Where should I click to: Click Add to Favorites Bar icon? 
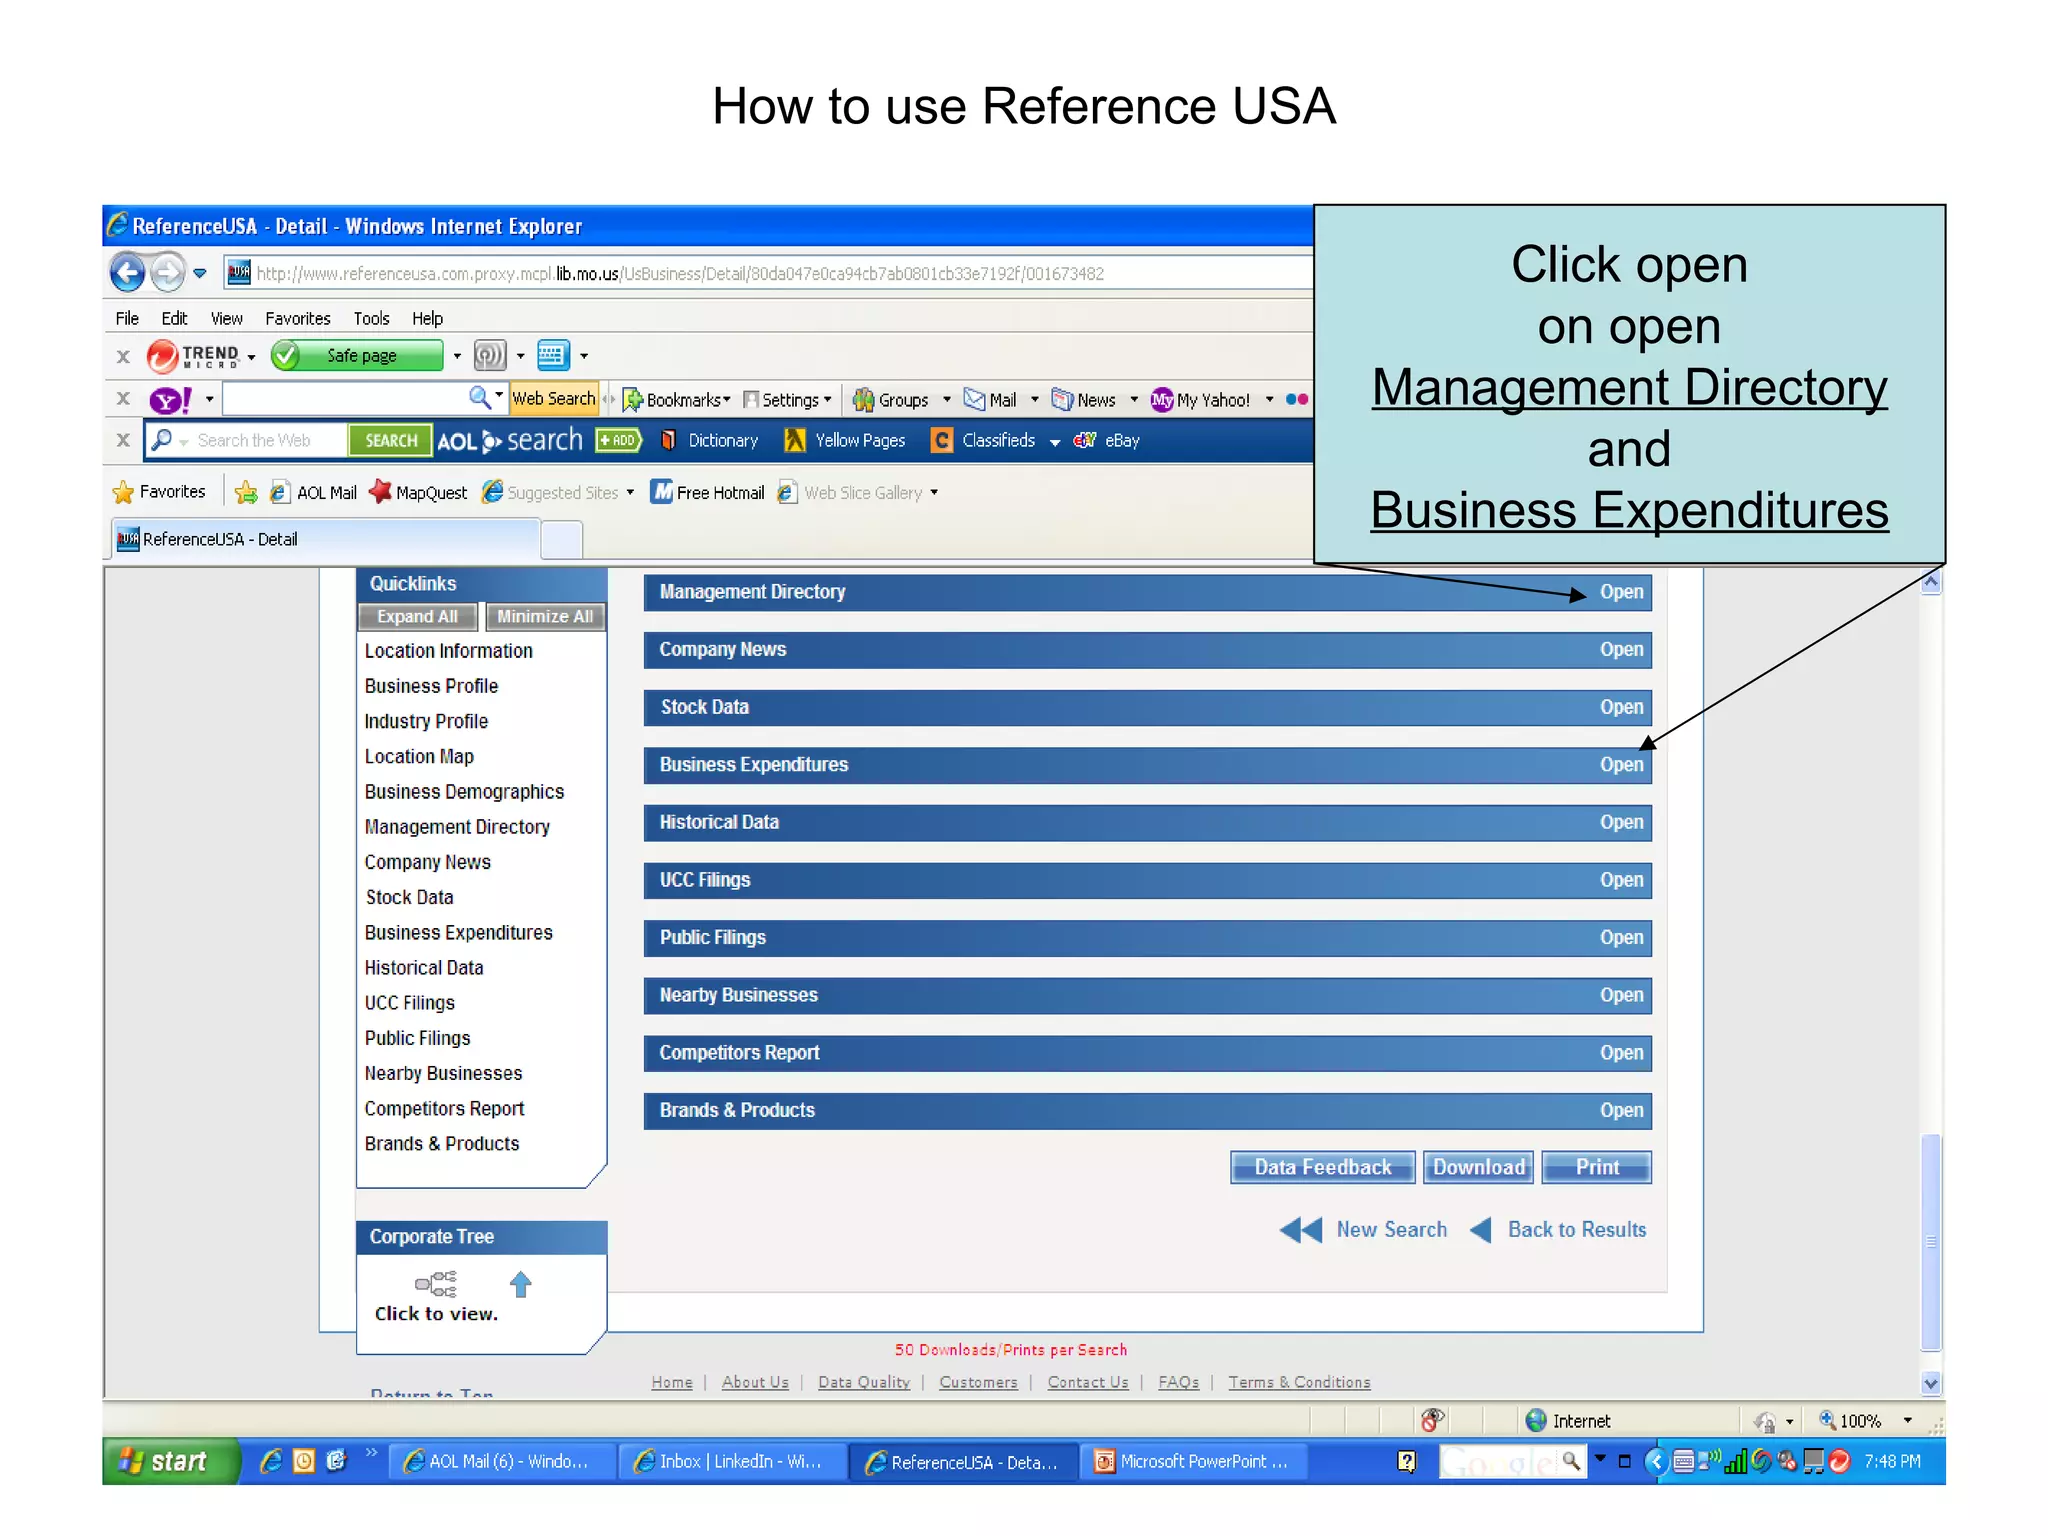(245, 492)
